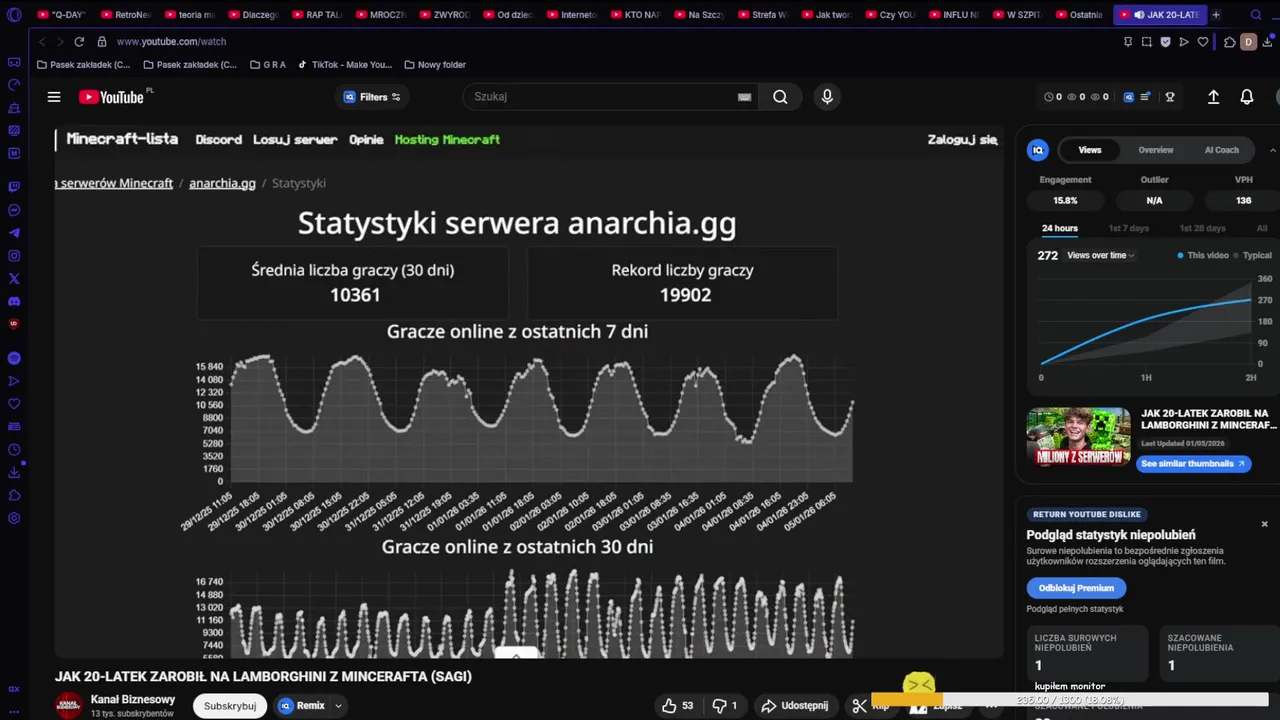Collapse the vidIQ panel with the chevron
Viewport: 1280px width, 720px height.
(1272, 150)
